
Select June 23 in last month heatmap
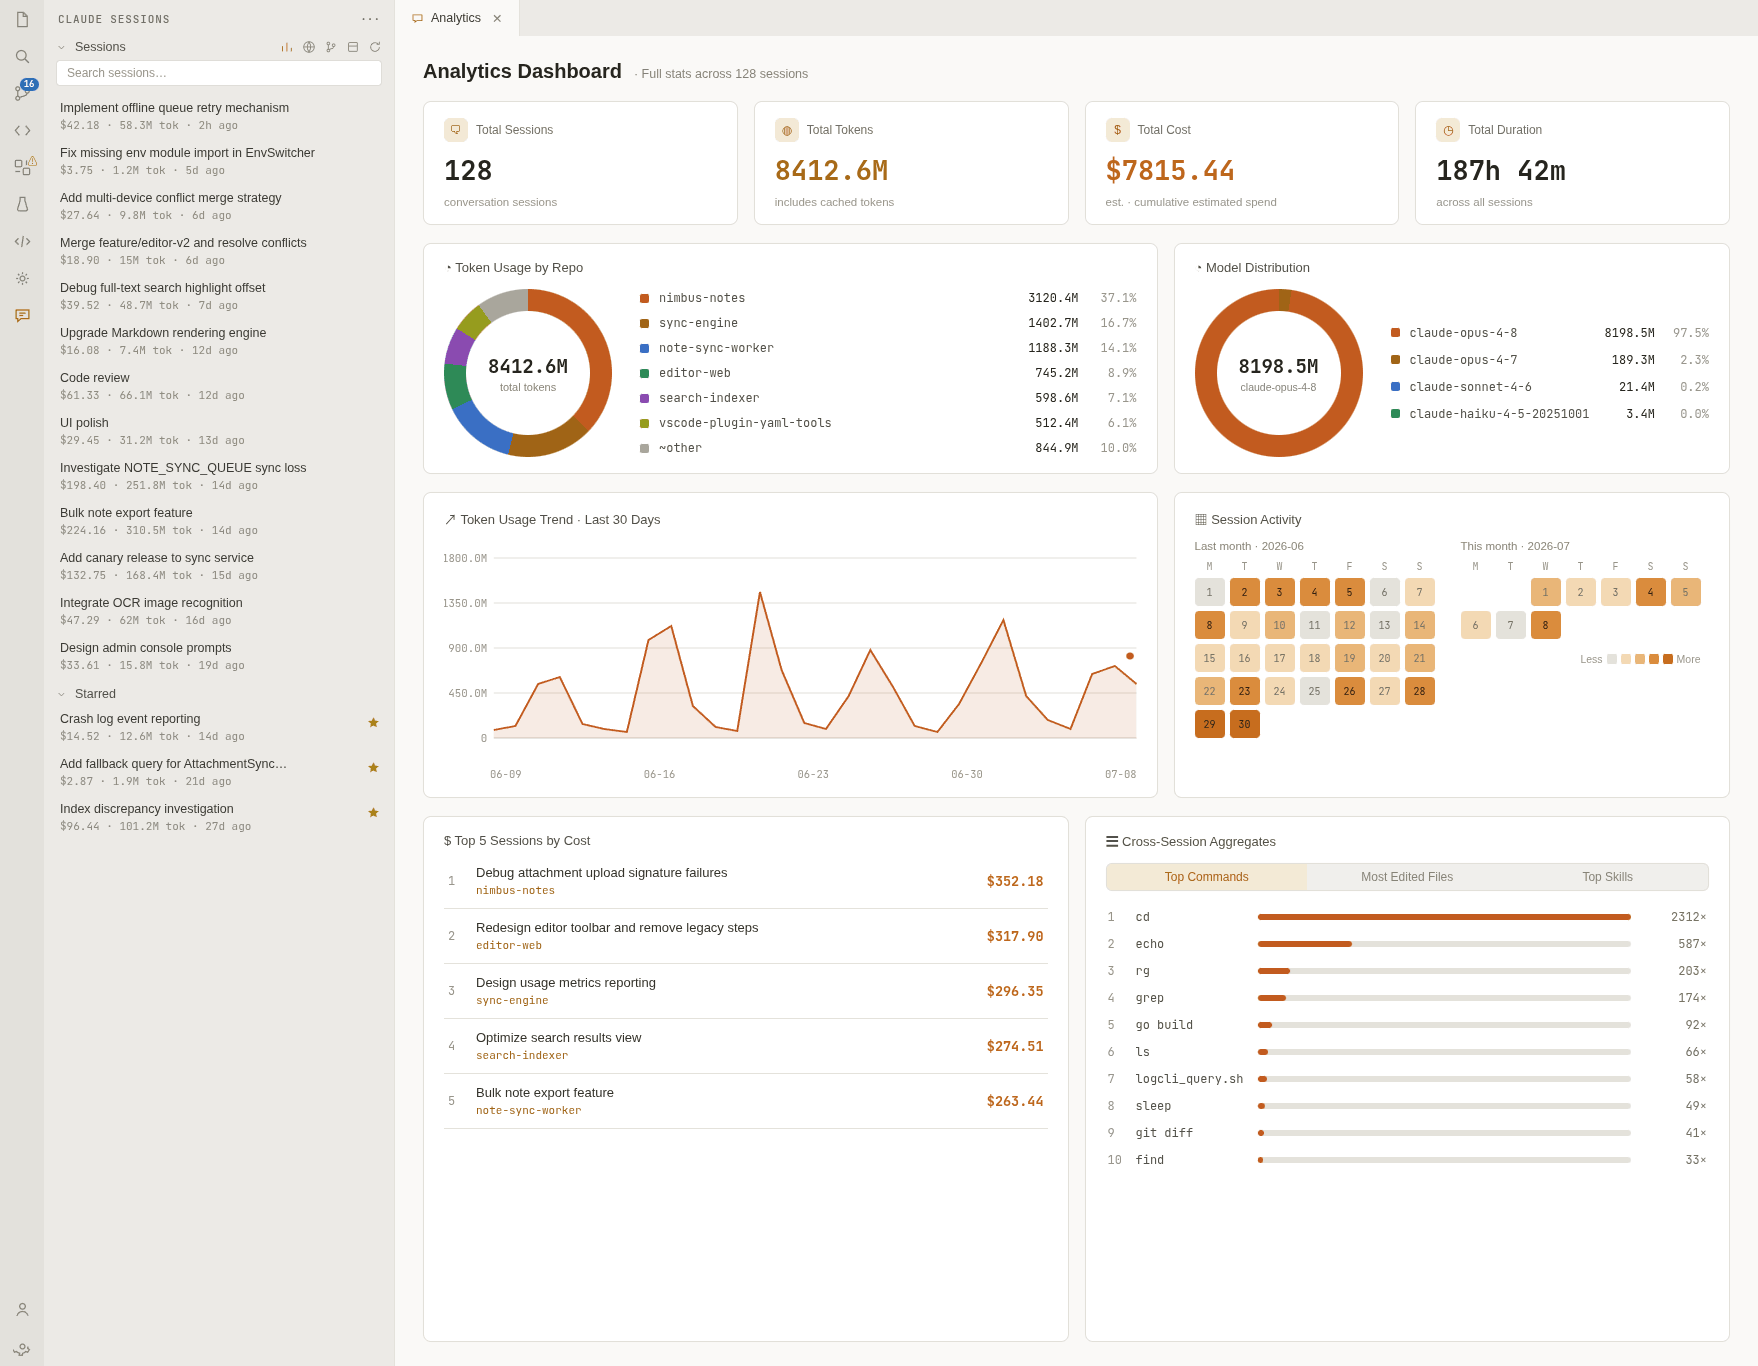1244,691
